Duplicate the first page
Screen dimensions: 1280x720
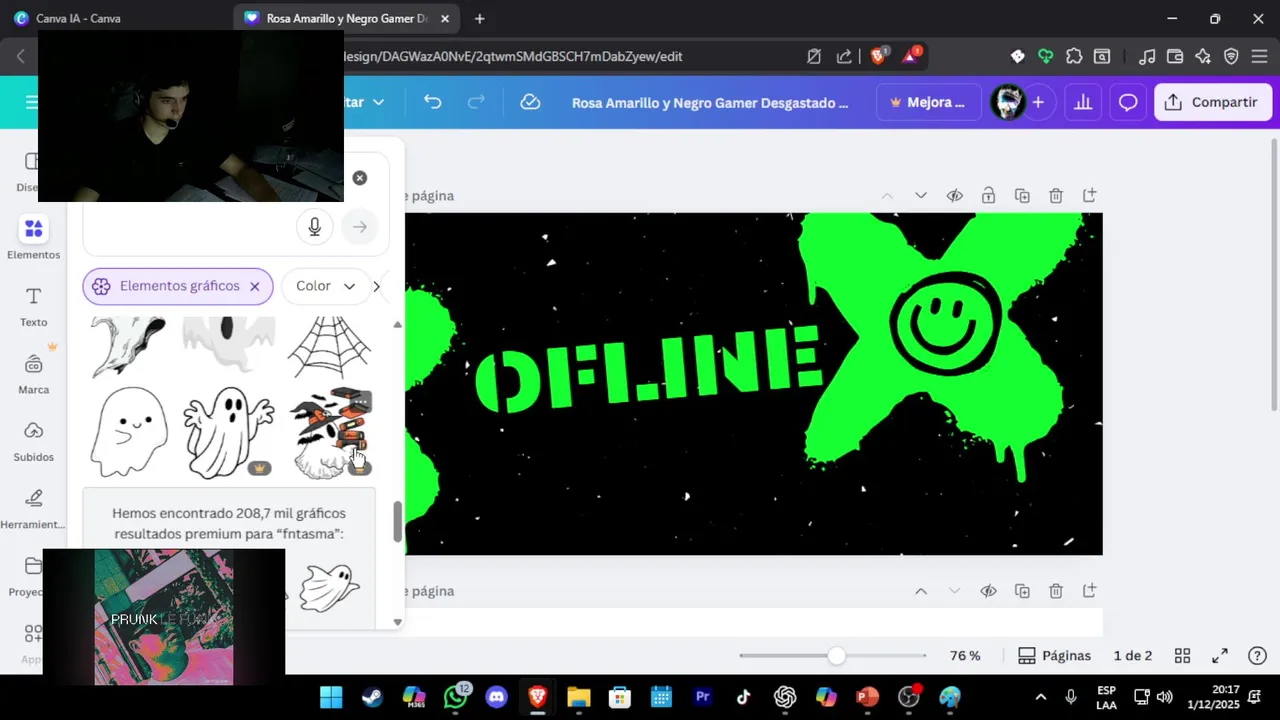coord(1022,195)
